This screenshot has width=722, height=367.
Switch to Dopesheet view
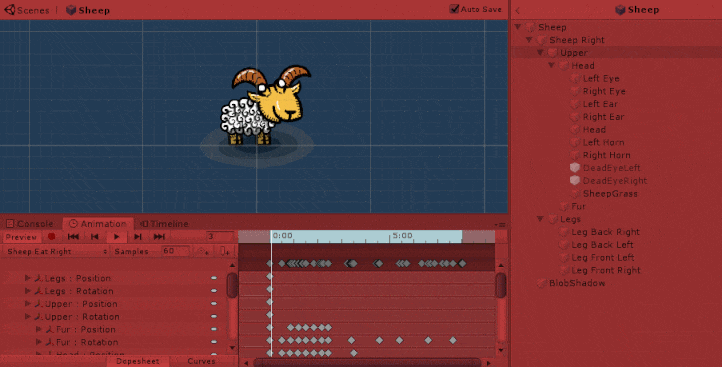pos(138,361)
